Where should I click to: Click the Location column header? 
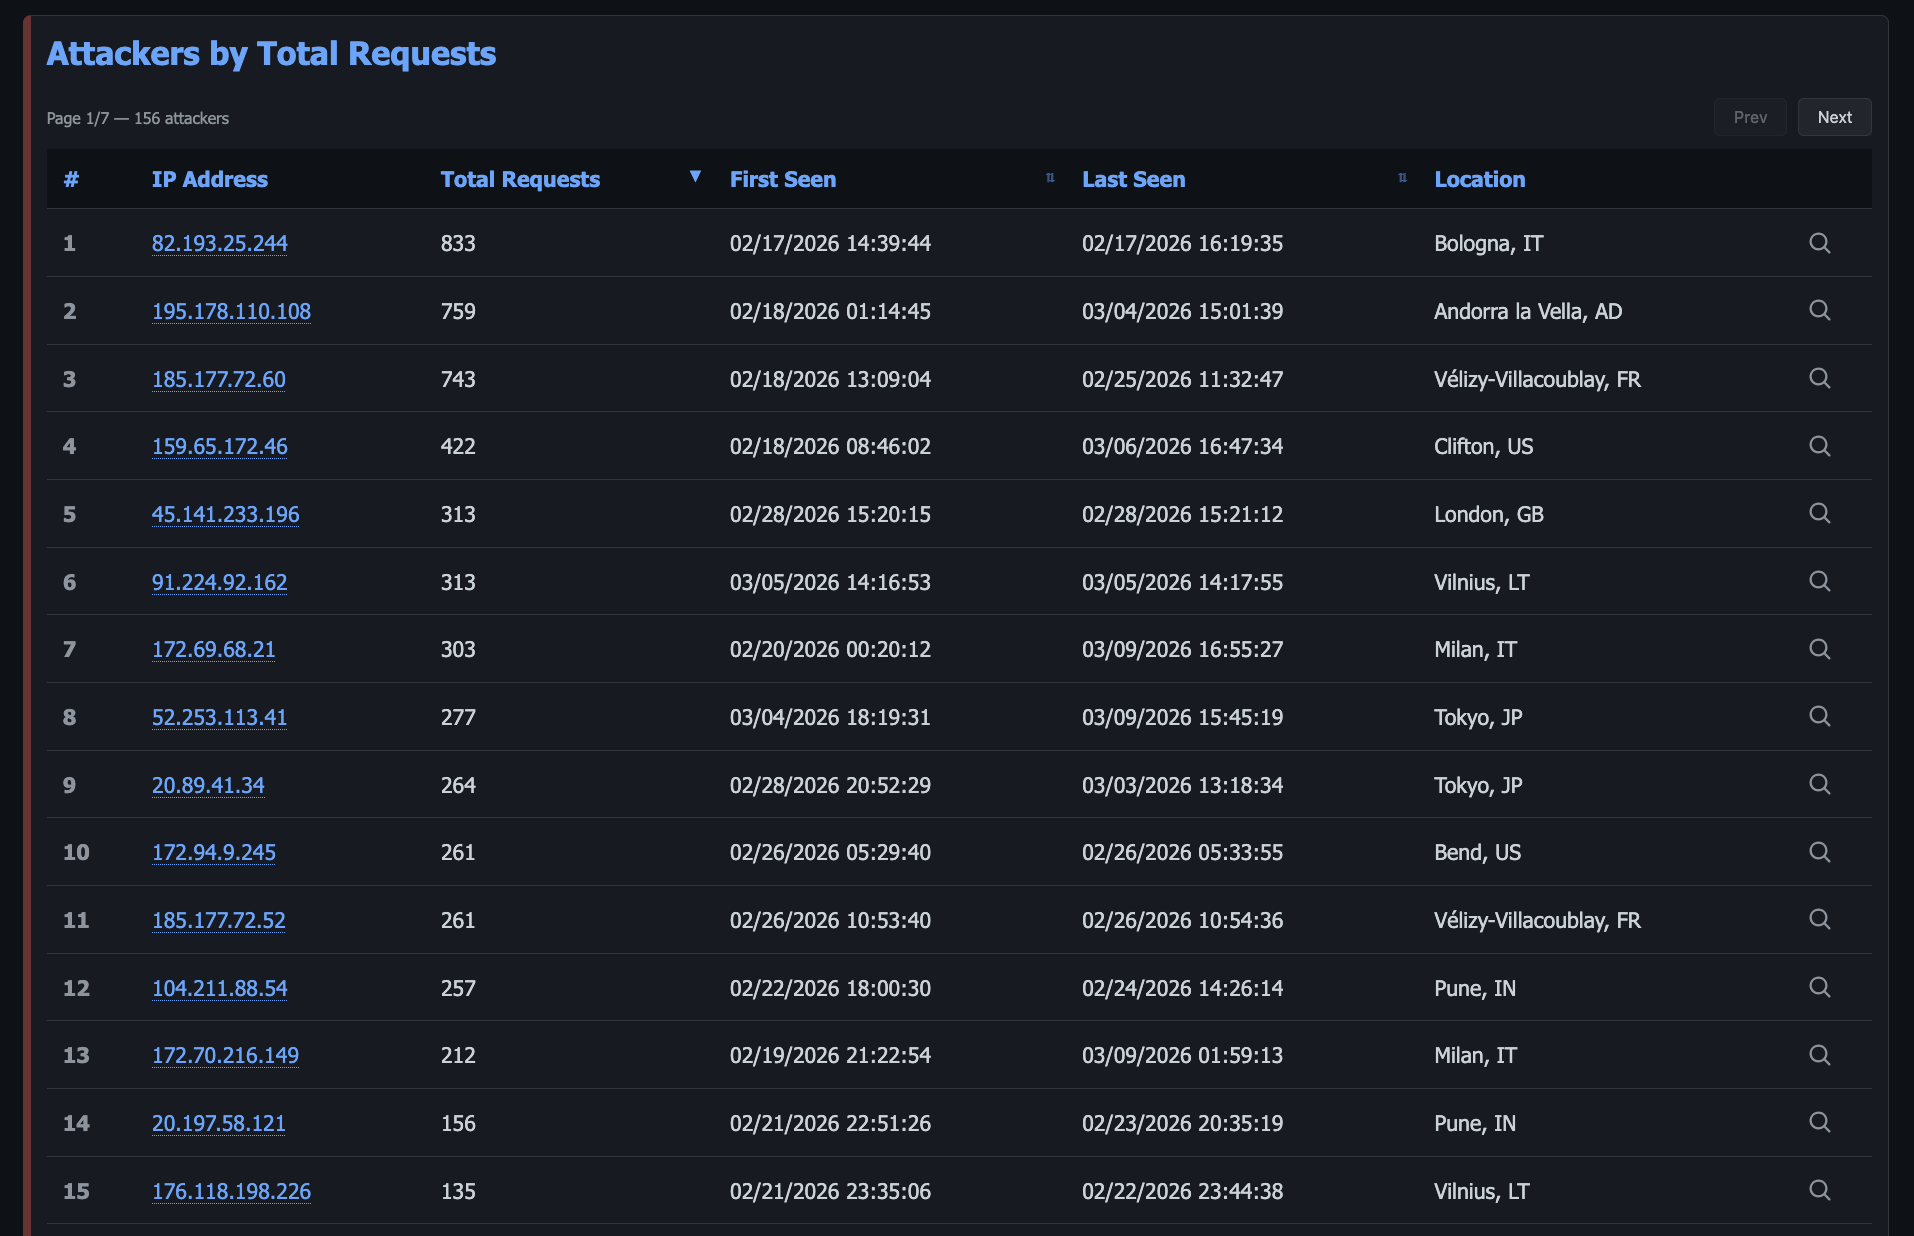pos(1479,179)
